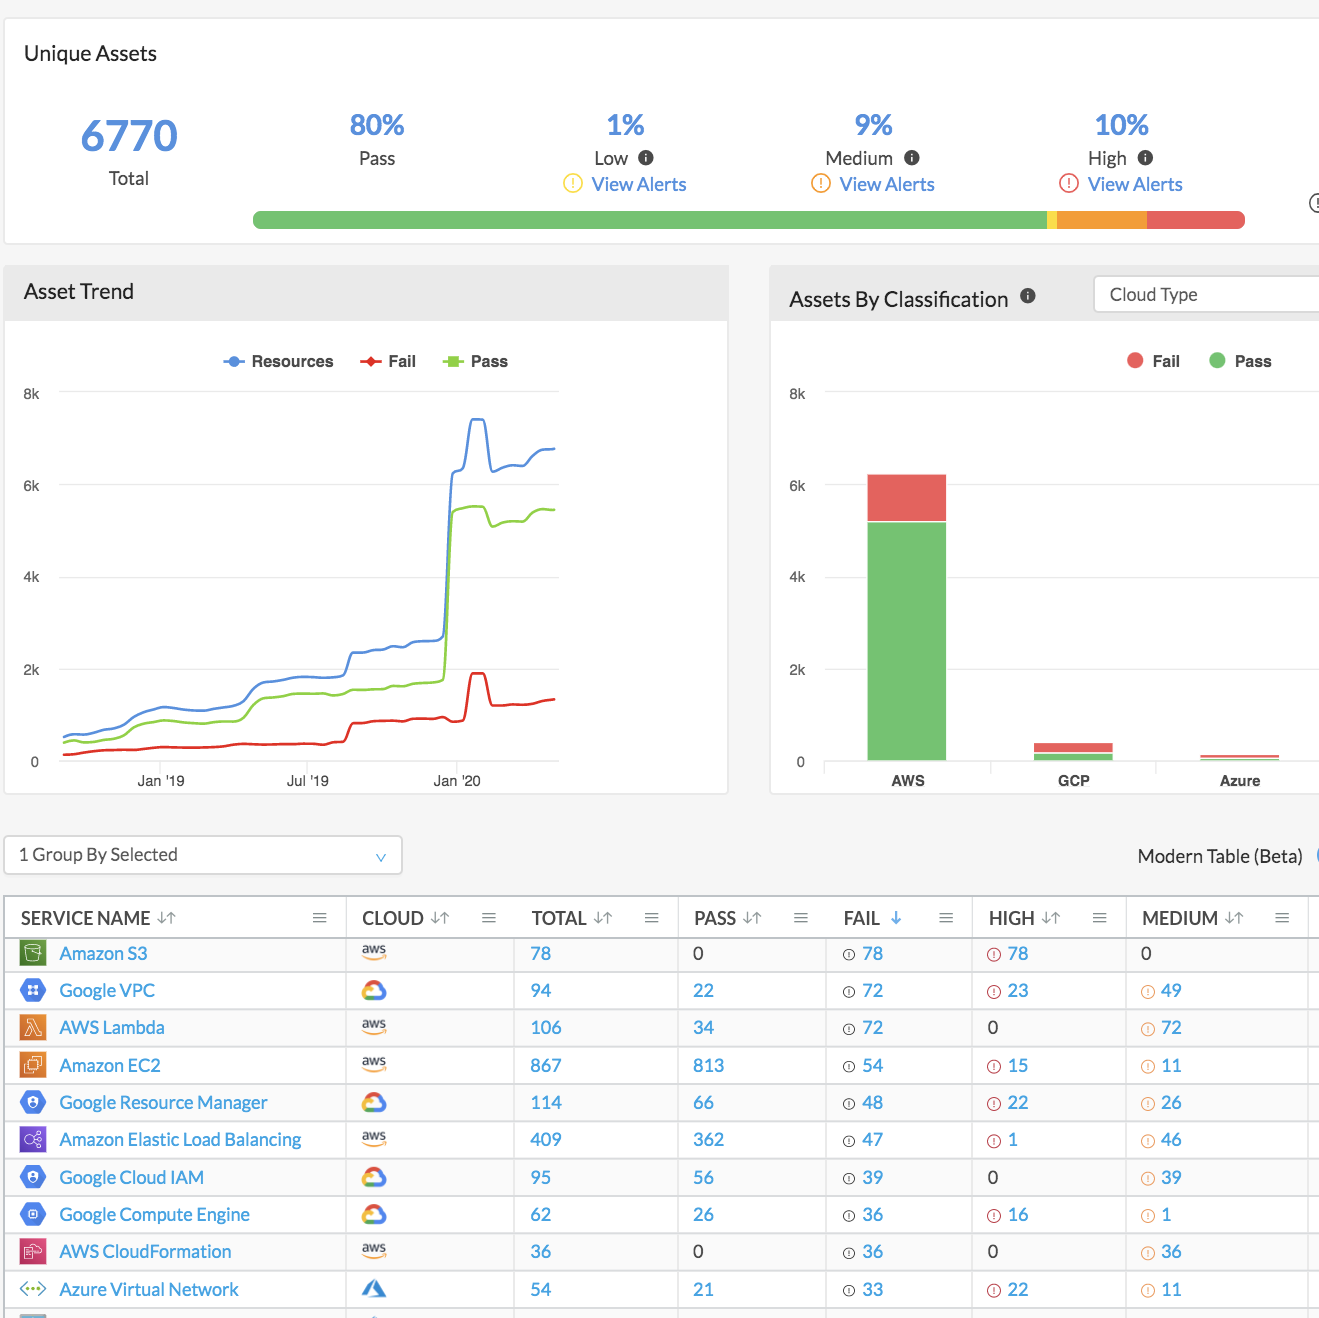
Task: Toggle Fail legend in Assets By Classification
Action: (1153, 361)
